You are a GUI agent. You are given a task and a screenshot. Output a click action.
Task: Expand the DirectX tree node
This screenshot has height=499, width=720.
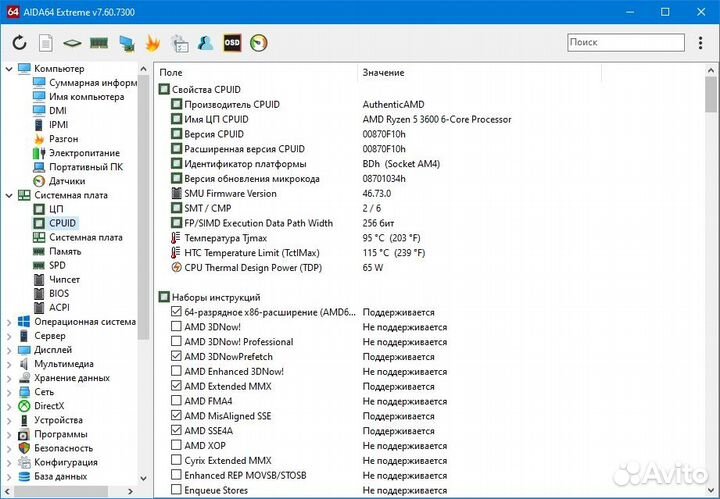tap(9, 407)
